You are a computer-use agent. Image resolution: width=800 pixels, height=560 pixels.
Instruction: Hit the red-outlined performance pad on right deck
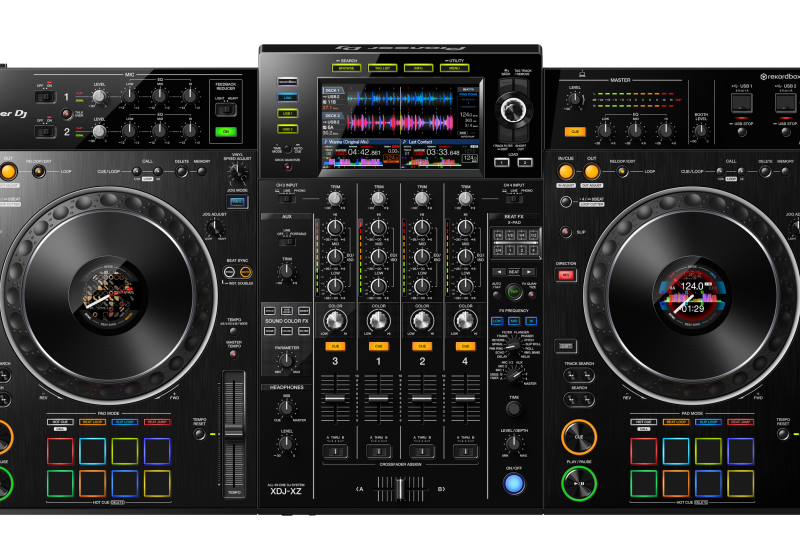[x=644, y=451]
